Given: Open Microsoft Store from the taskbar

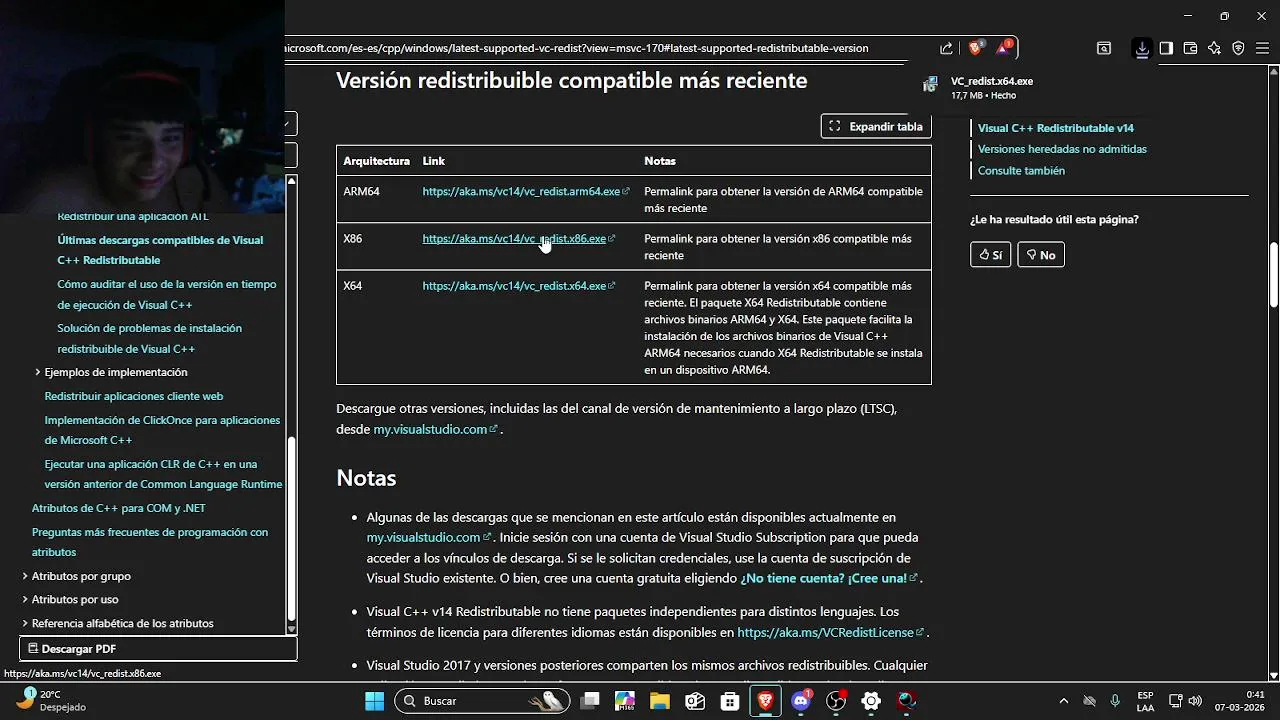Looking at the screenshot, I should click(730, 701).
